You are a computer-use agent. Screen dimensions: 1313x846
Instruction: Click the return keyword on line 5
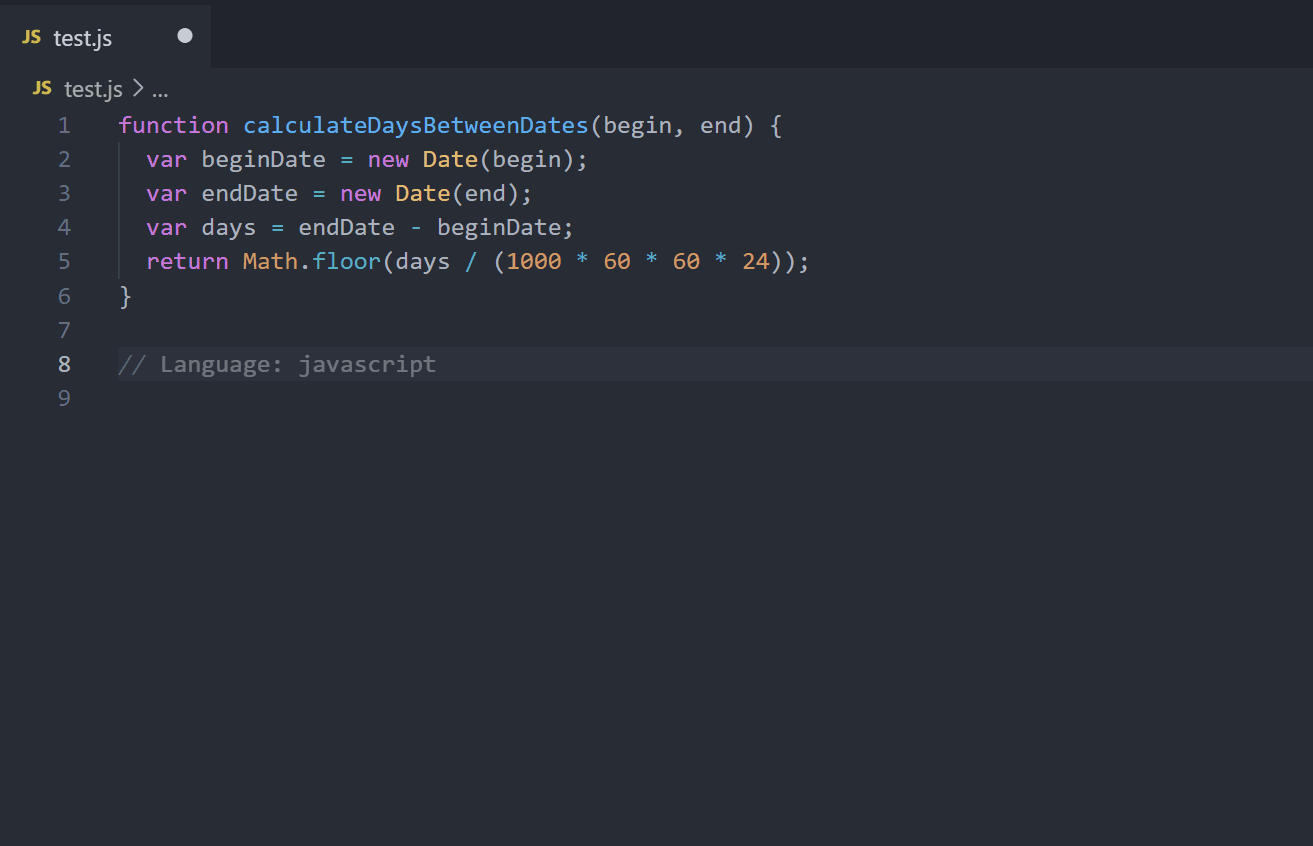tap(187, 262)
